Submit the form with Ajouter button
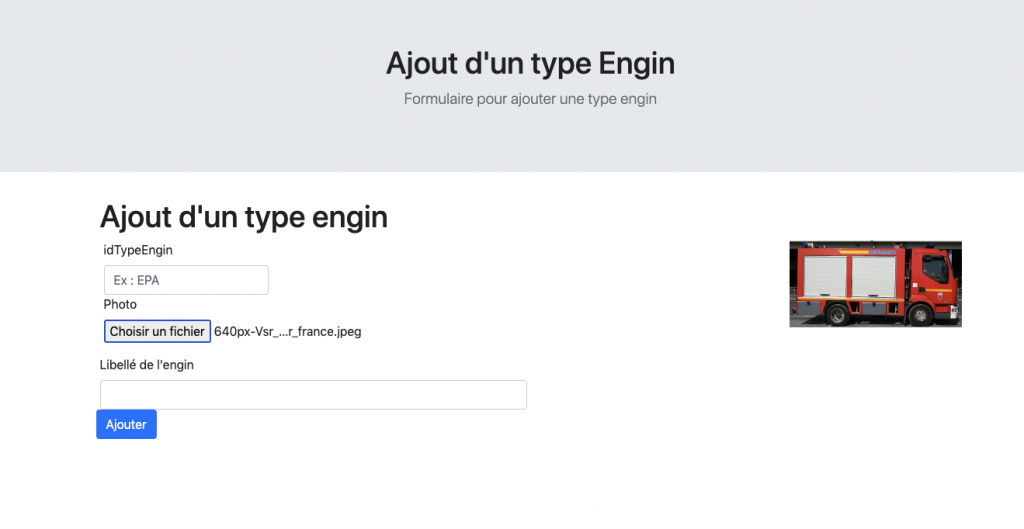1024x529 pixels. pos(126,424)
